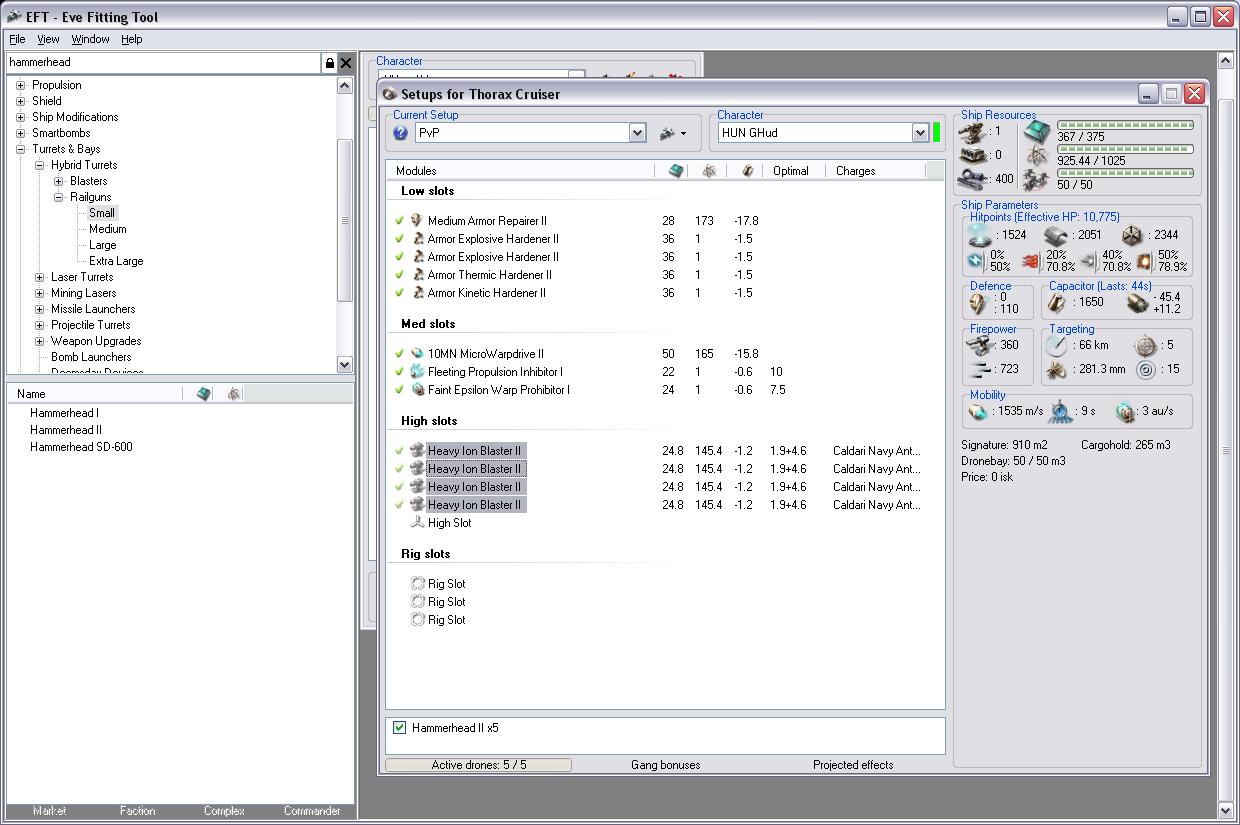
Task: Click the Gang bonuses label
Action: (x=665, y=765)
